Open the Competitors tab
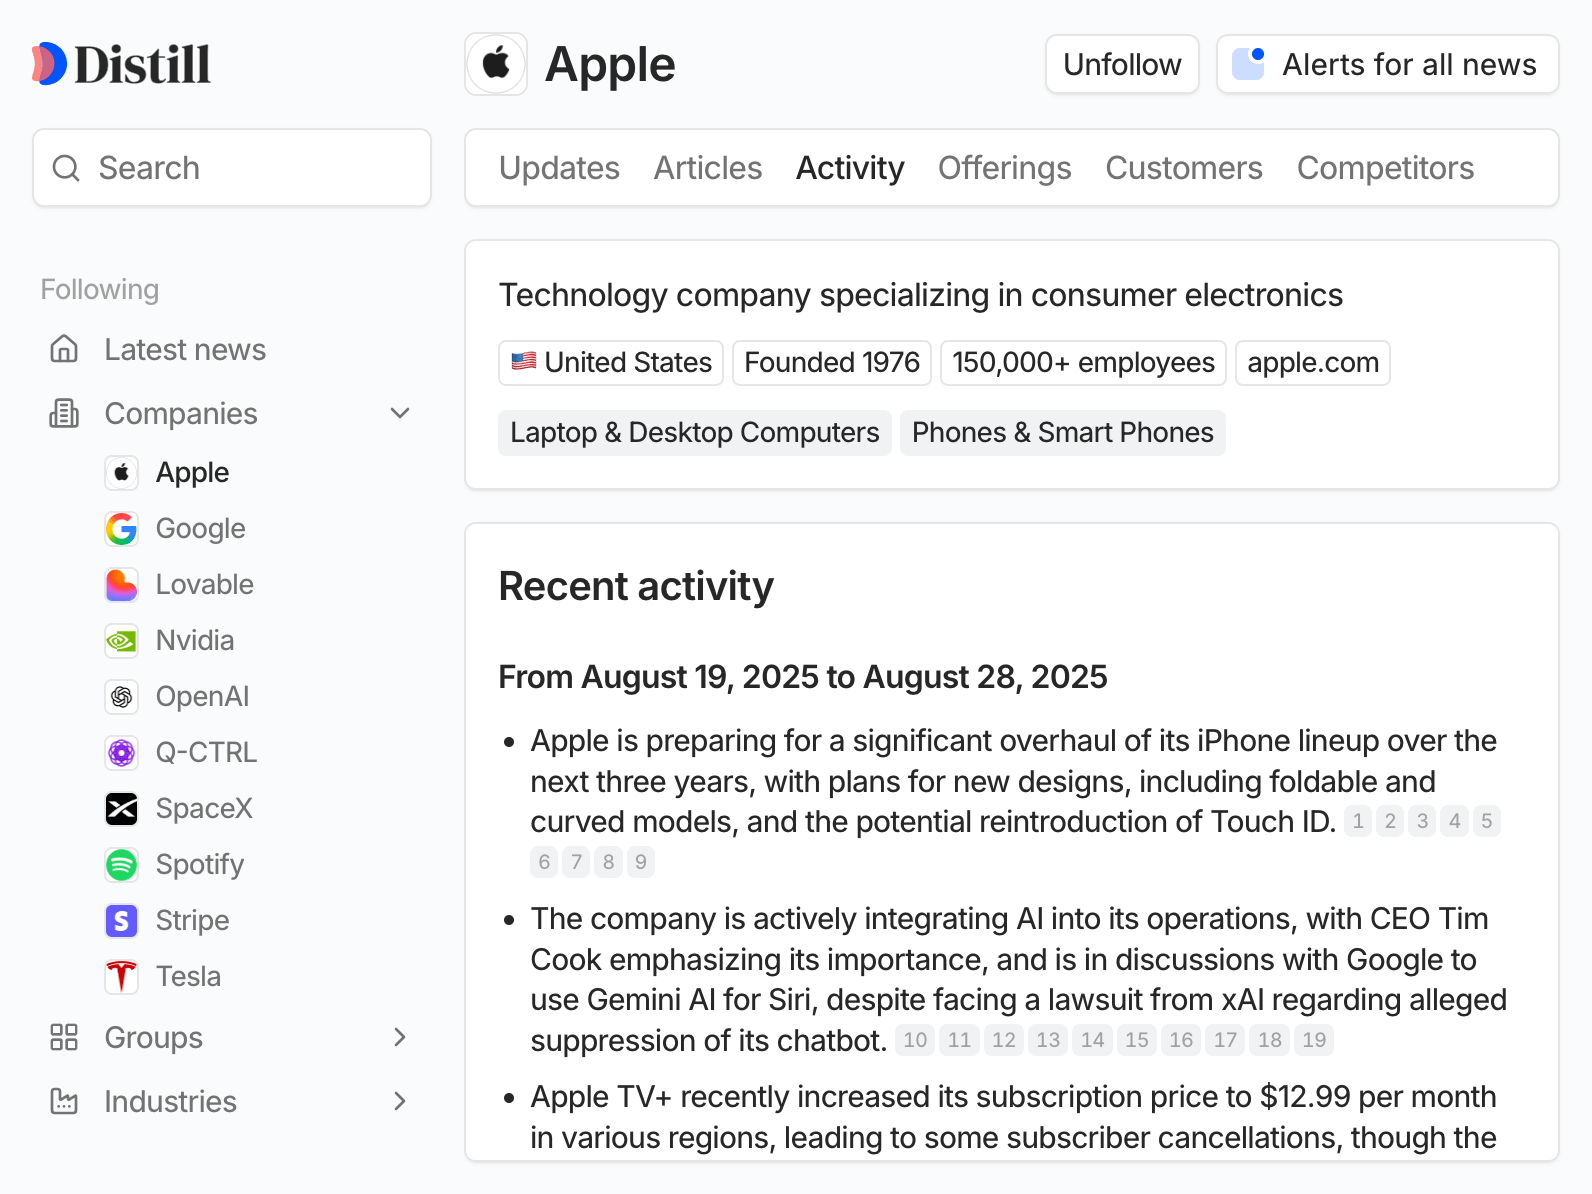Screen dimensions: 1592x1194 point(1385,168)
